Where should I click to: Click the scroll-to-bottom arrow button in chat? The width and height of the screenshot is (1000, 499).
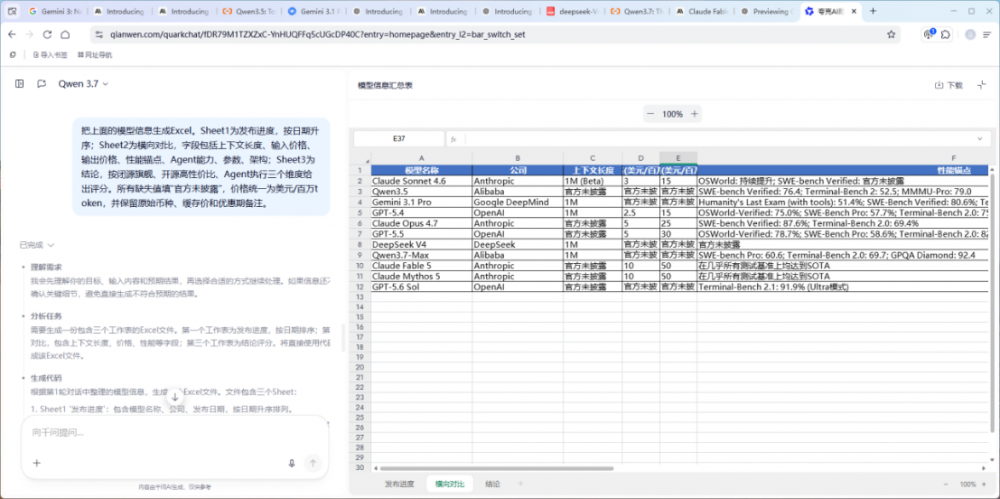tap(175, 397)
